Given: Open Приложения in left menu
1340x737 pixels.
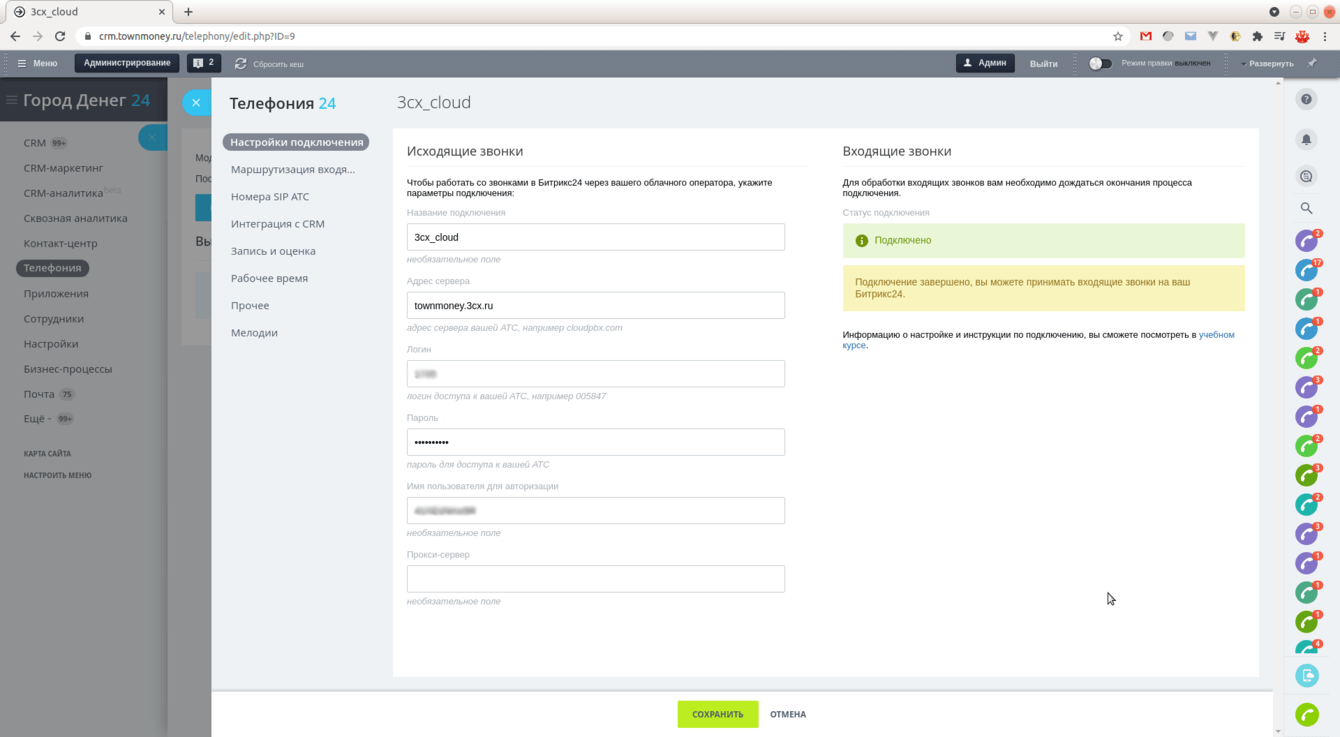Looking at the screenshot, I should (56, 293).
